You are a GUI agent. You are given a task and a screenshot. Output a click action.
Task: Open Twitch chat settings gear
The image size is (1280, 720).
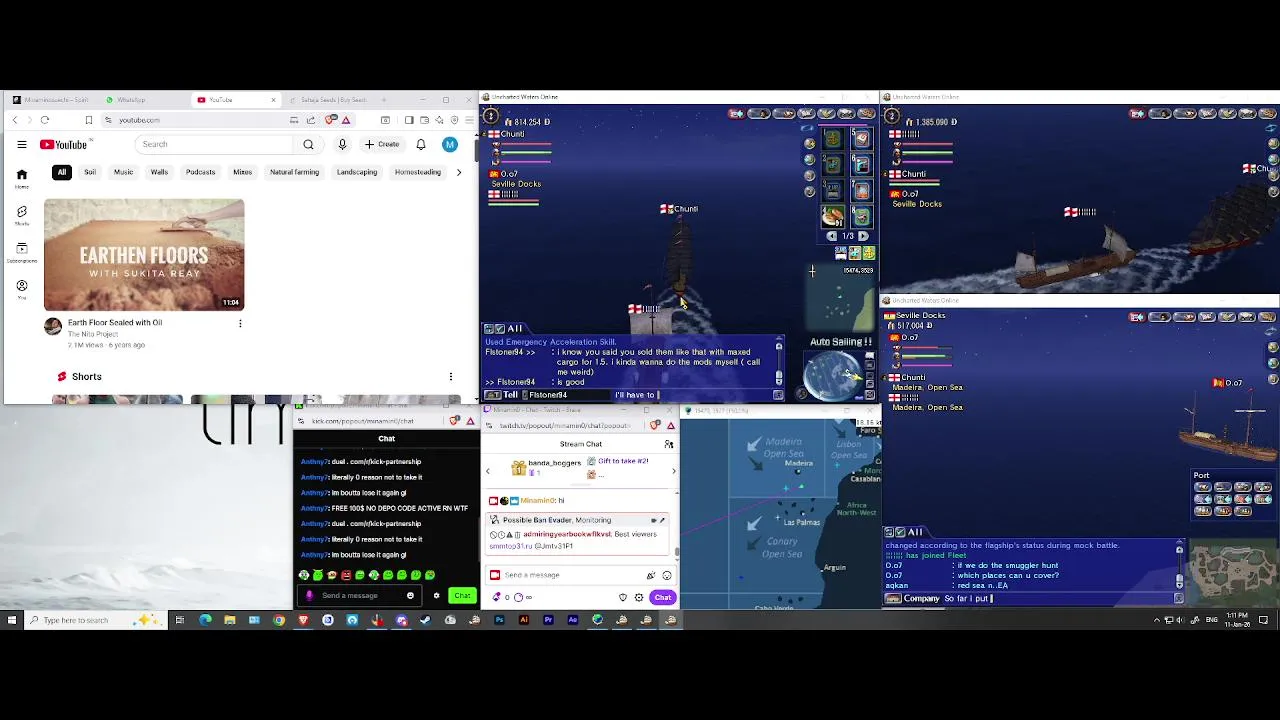[639, 597]
